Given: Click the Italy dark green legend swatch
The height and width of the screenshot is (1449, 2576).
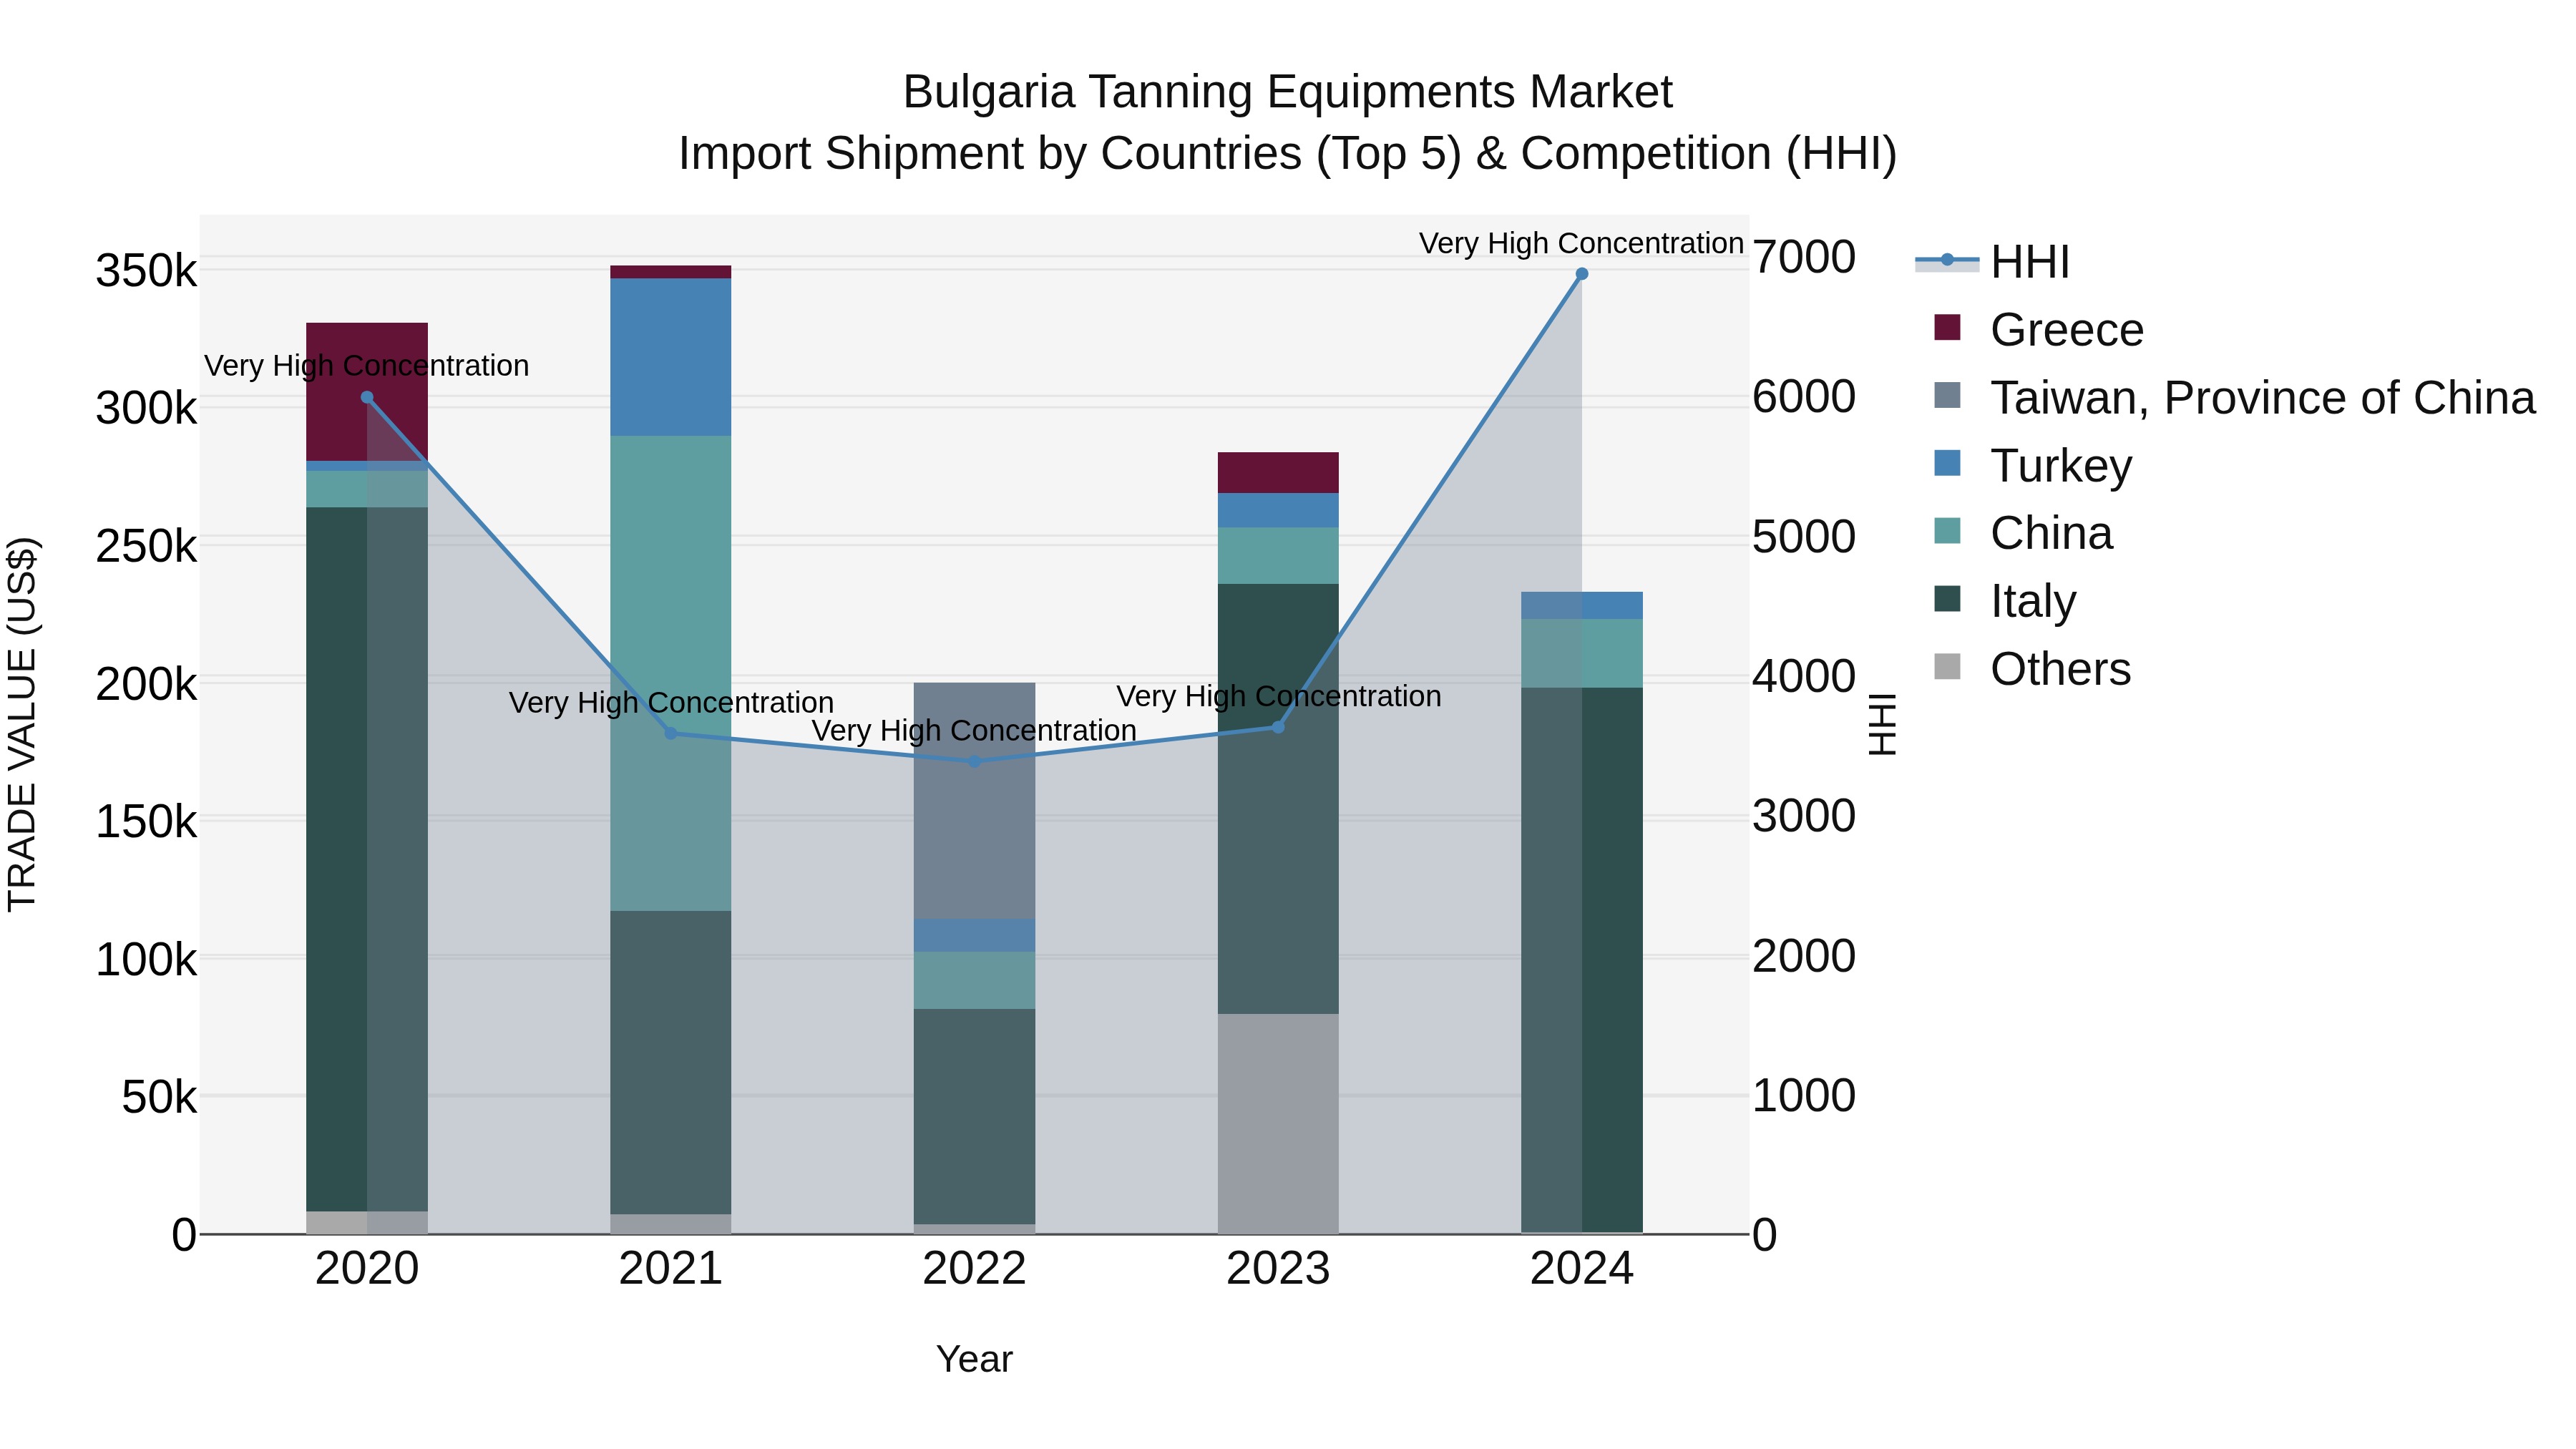Looking at the screenshot, I should (1947, 598).
